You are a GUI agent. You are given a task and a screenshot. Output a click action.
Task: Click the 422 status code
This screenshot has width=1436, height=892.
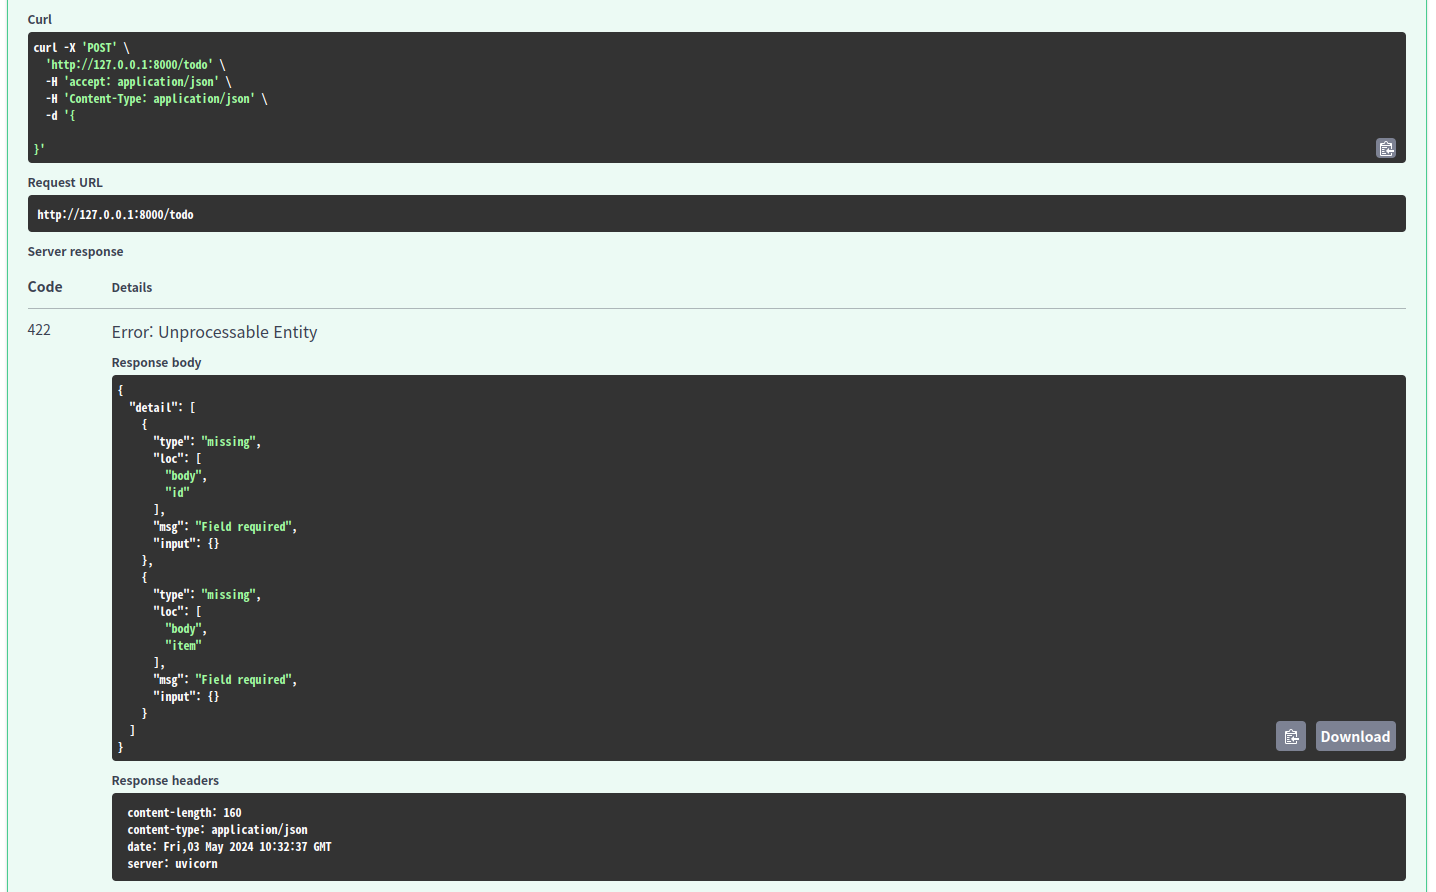pyautogui.click(x=39, y=330)
